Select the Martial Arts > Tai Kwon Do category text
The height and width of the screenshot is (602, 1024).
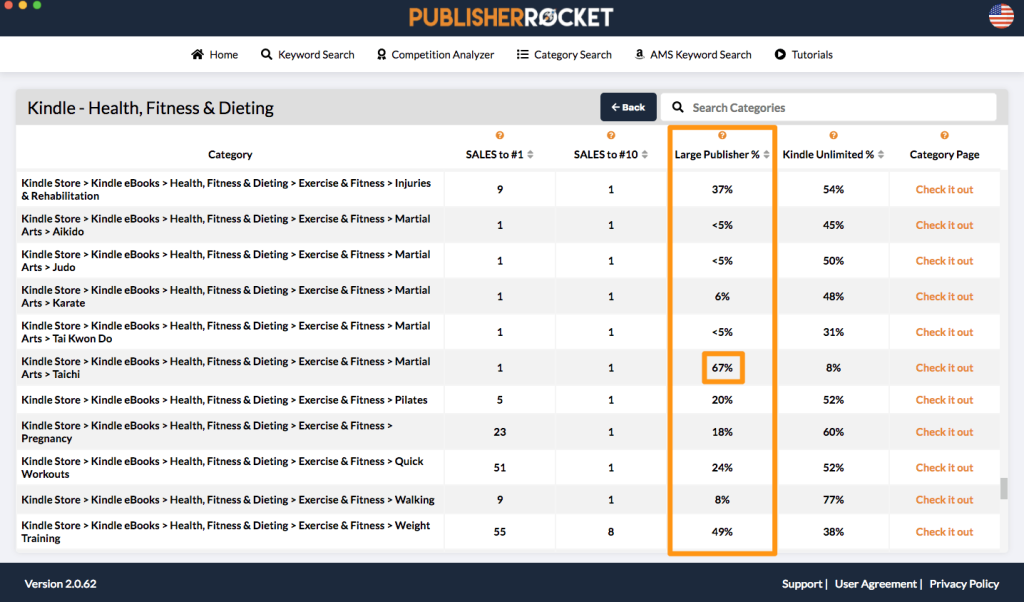click(x=226, y=332)
